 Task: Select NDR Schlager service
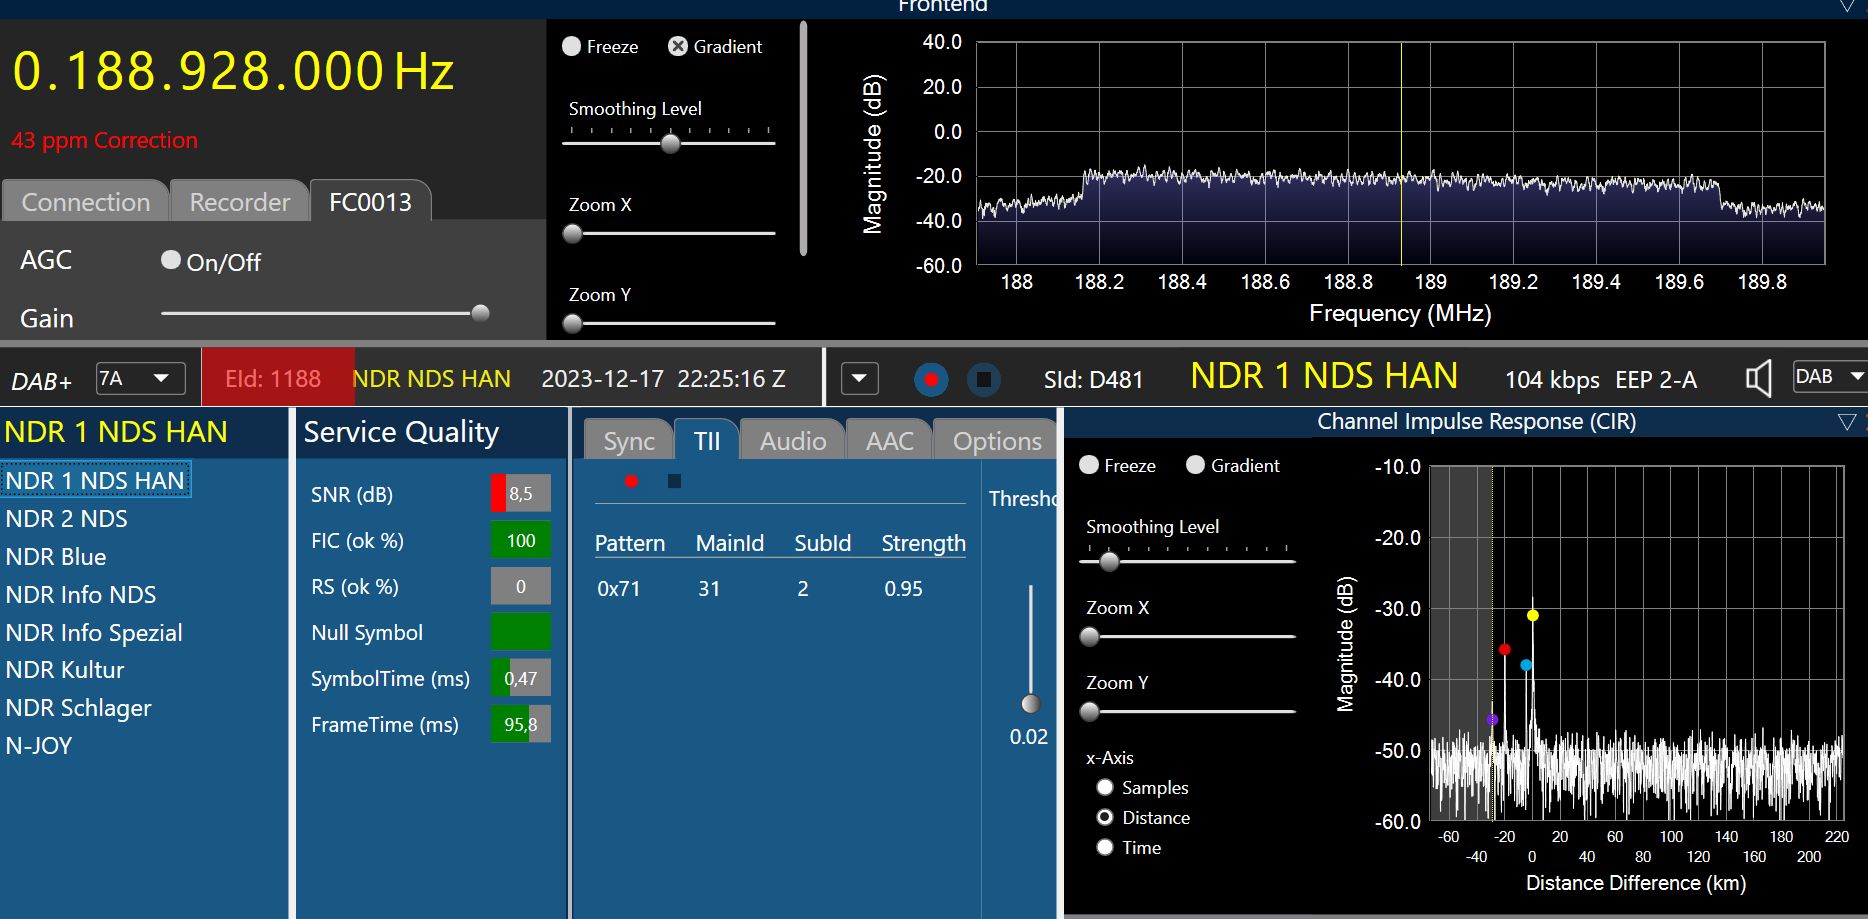click(x=78, y=707)
